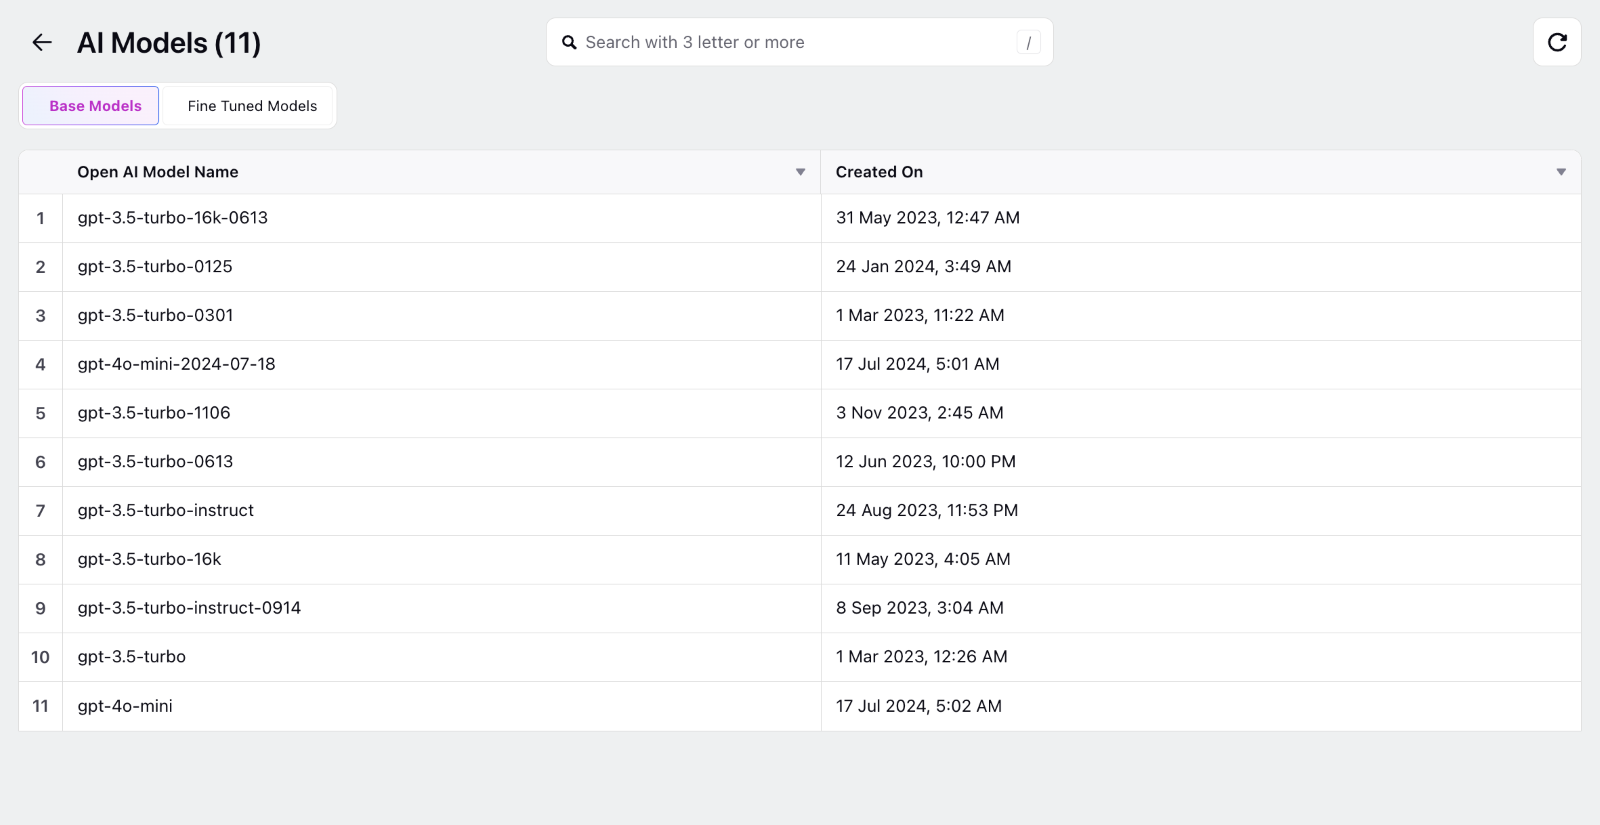Click the back arrow icon

pos(42,42)
